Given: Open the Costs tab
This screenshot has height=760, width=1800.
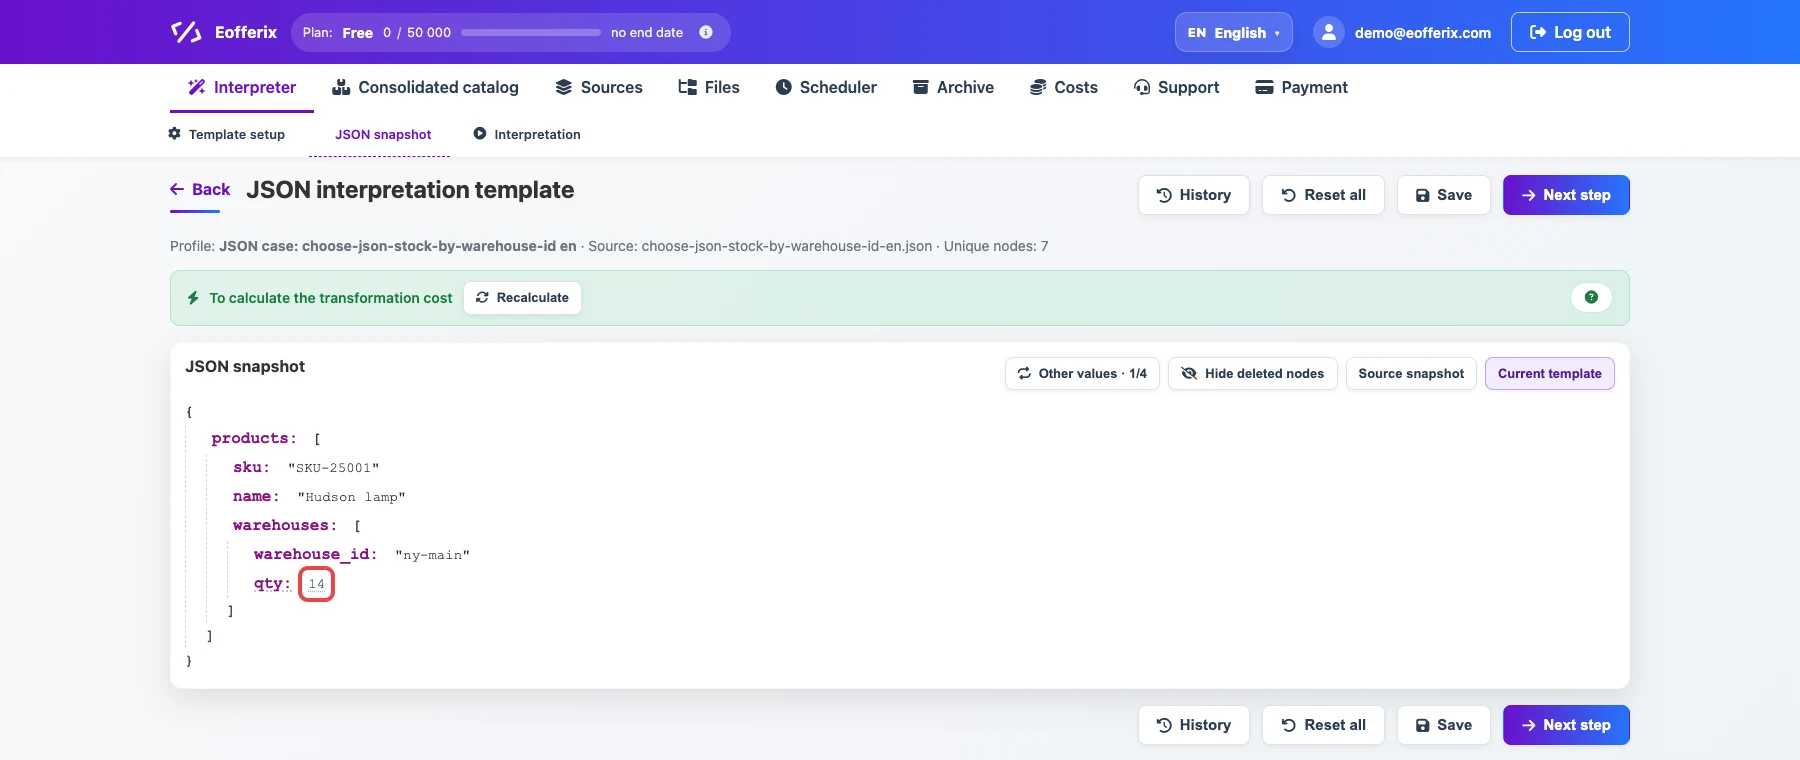Looking at the screenshot, I should coord(1064,87).
